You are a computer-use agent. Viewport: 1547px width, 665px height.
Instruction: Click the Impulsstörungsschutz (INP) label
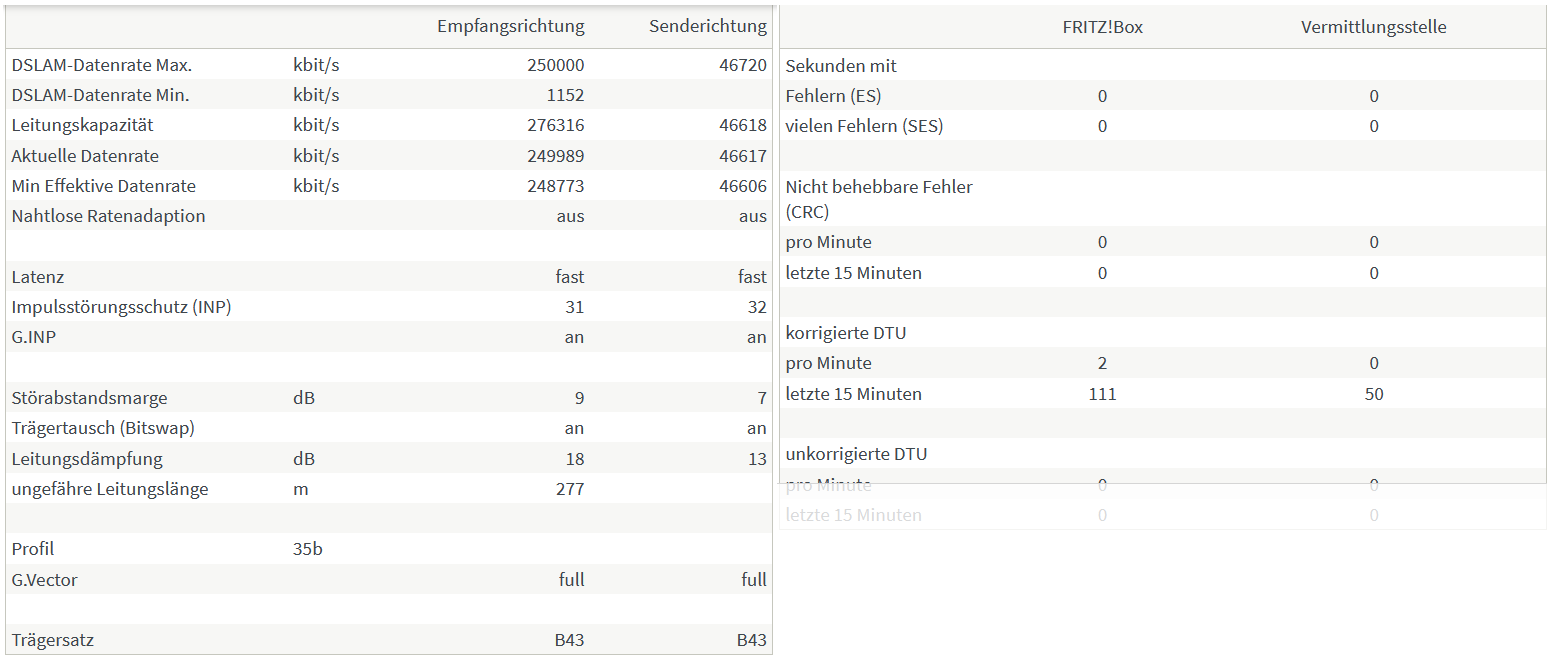tap(122, 307)
